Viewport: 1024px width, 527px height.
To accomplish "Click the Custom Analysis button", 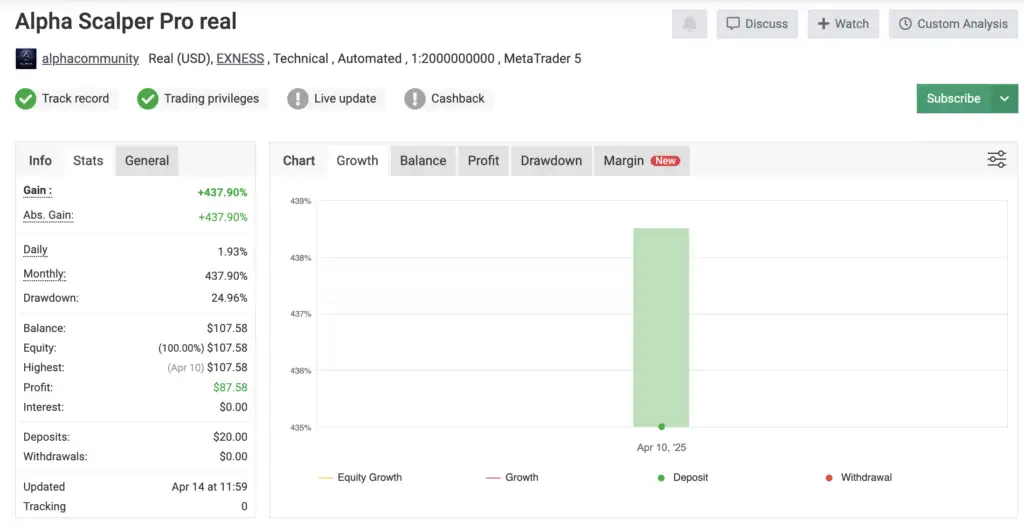I will click(x=953, y=24).
